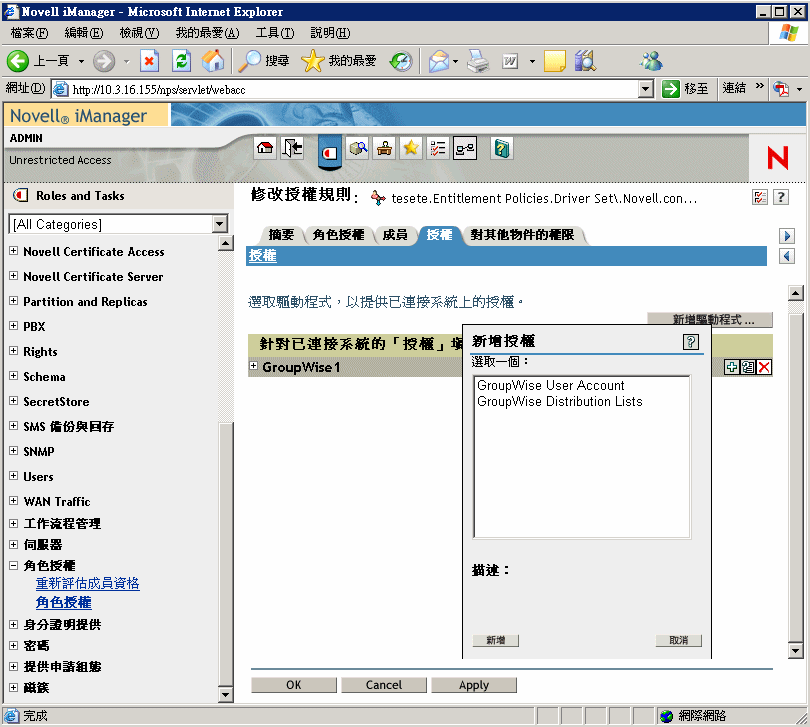Screen dimensions: 810x727
Task: Expand the GroupWise1 driver row
Action: click(x=254, y=366)
